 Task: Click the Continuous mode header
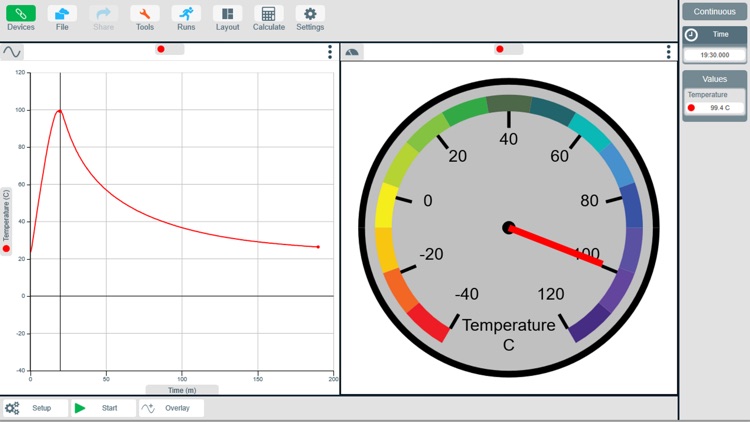coord(714,12)
